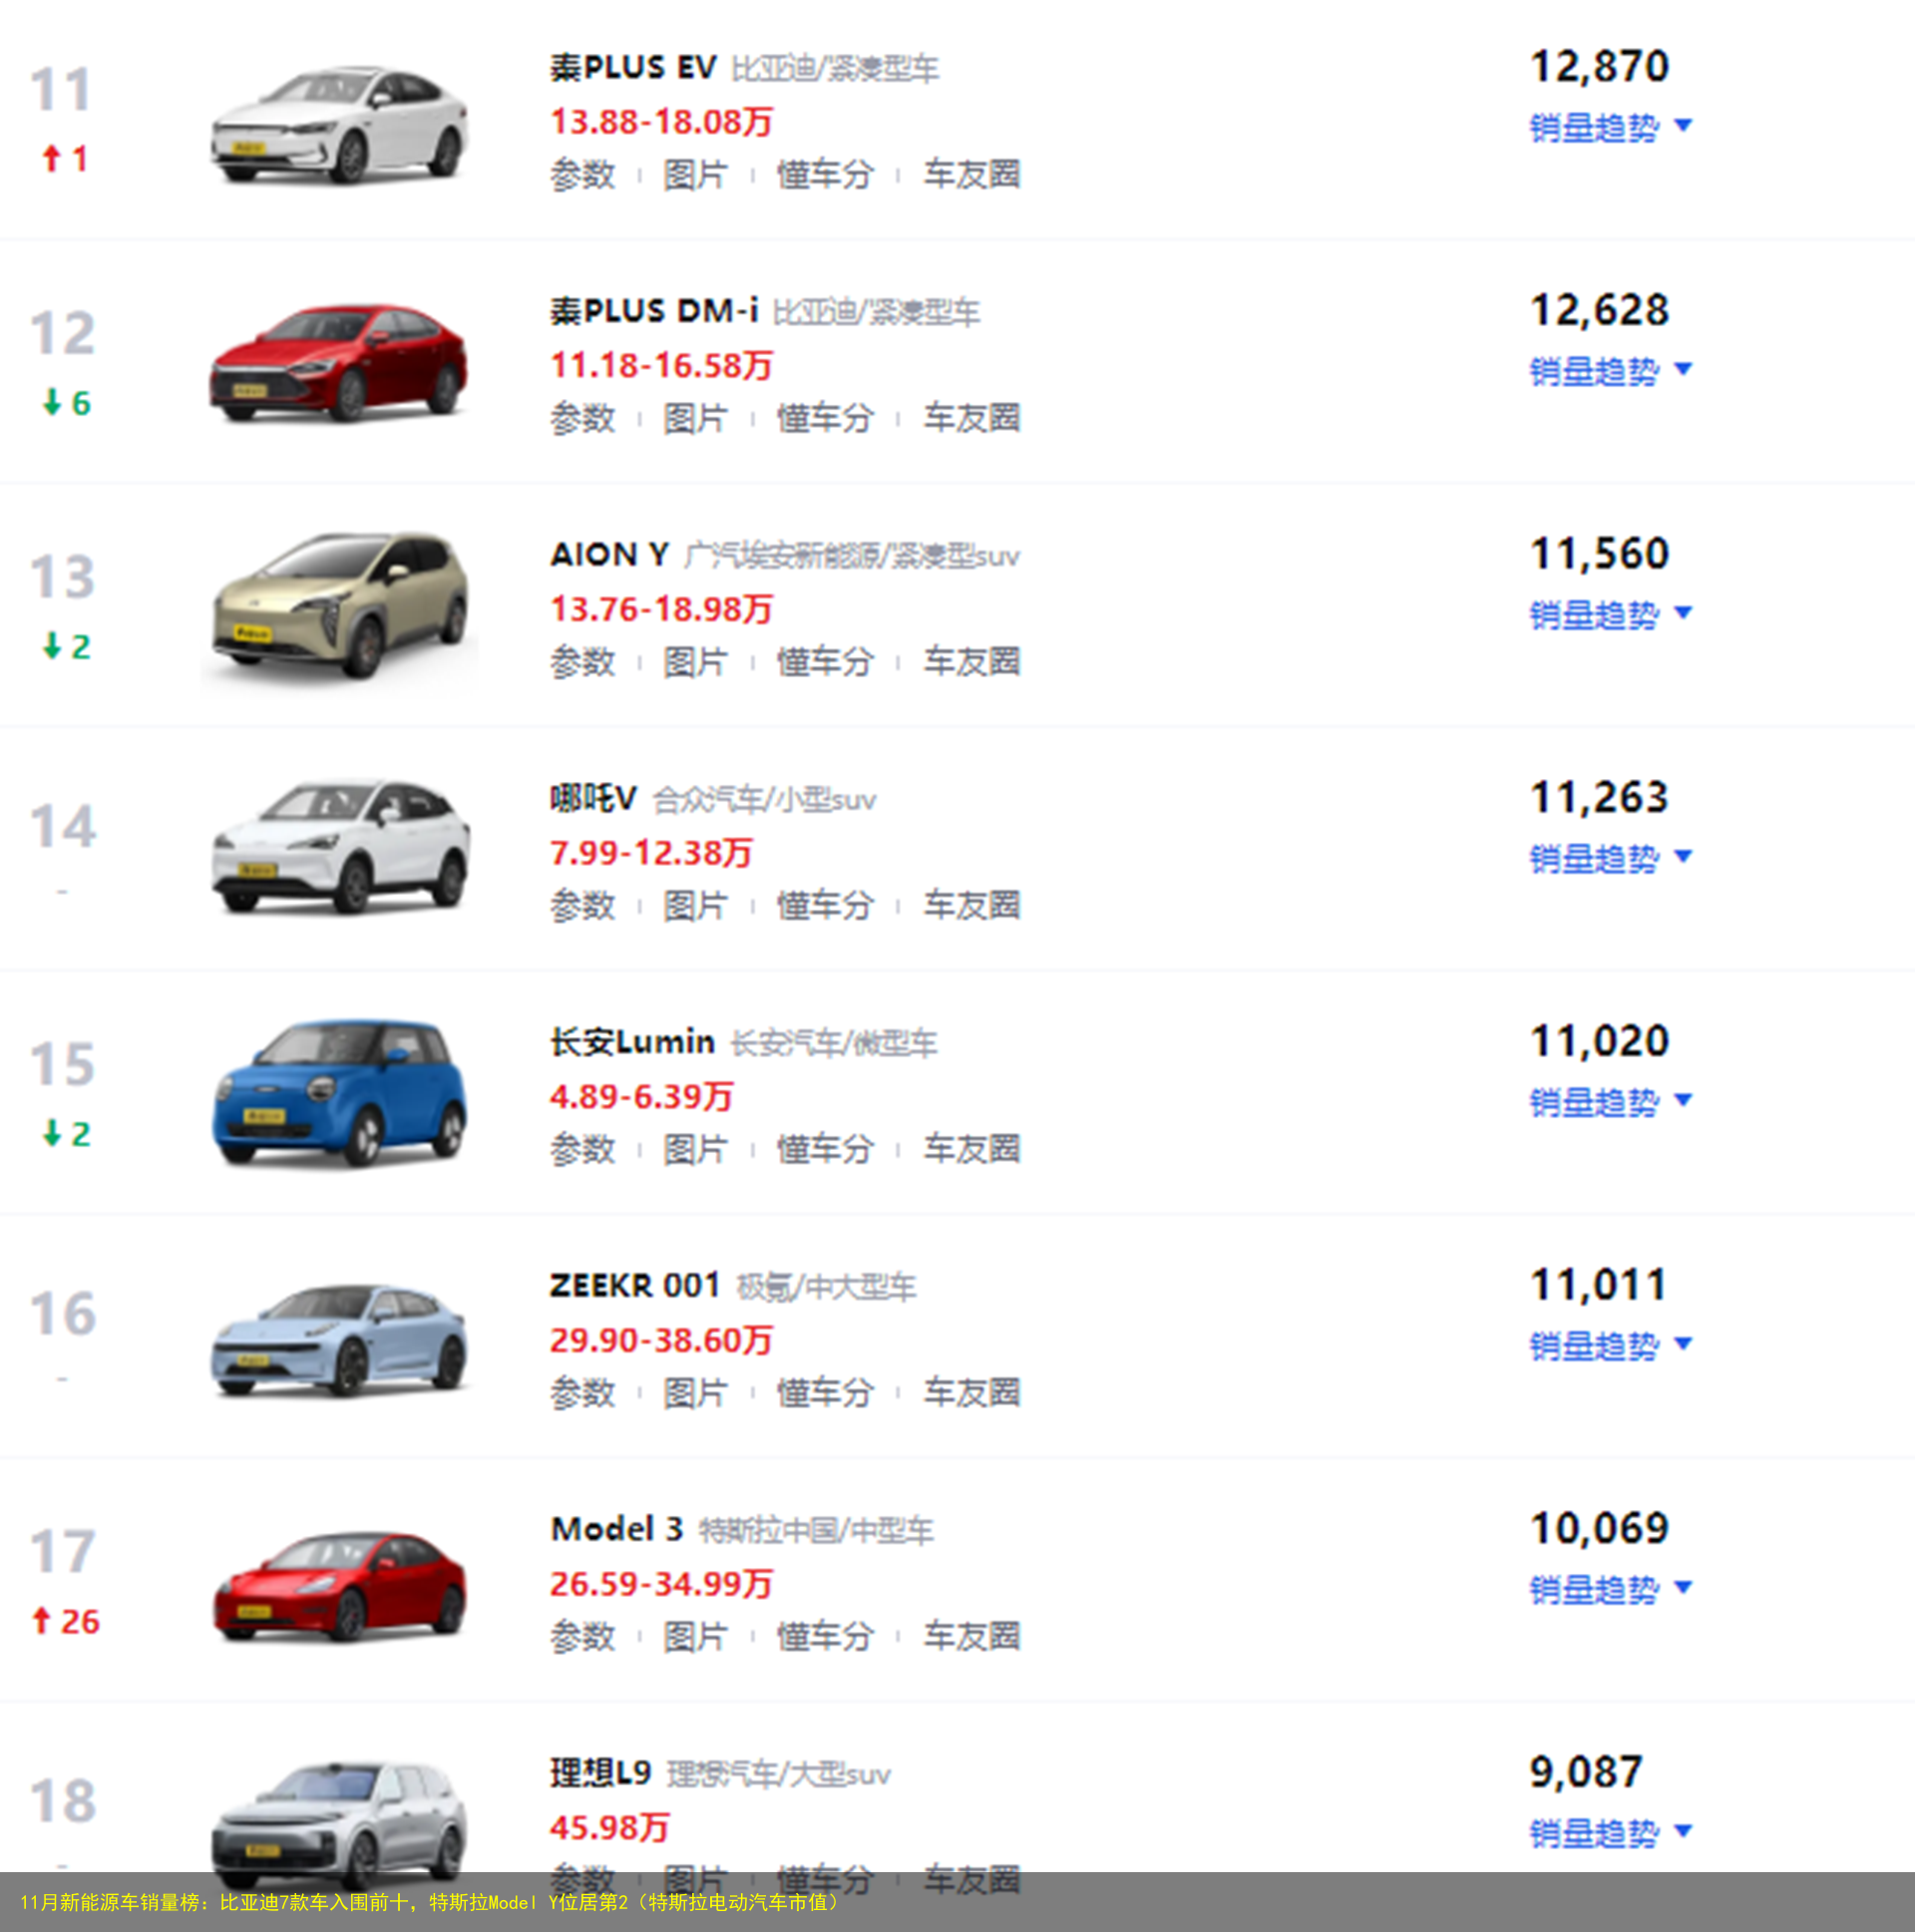The image size is (1915, 1932).
Task: Click the 9,087 sales figure
Action: [1586, 1773]
